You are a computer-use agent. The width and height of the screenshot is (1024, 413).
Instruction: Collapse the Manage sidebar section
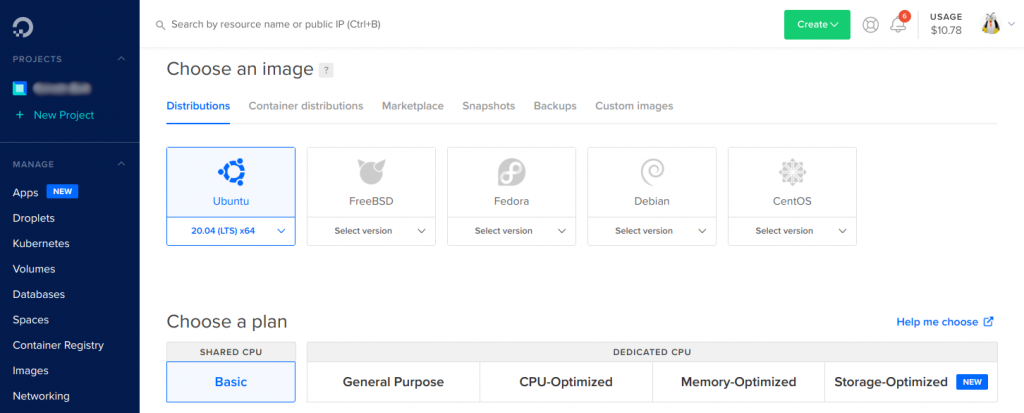[121, 164]
